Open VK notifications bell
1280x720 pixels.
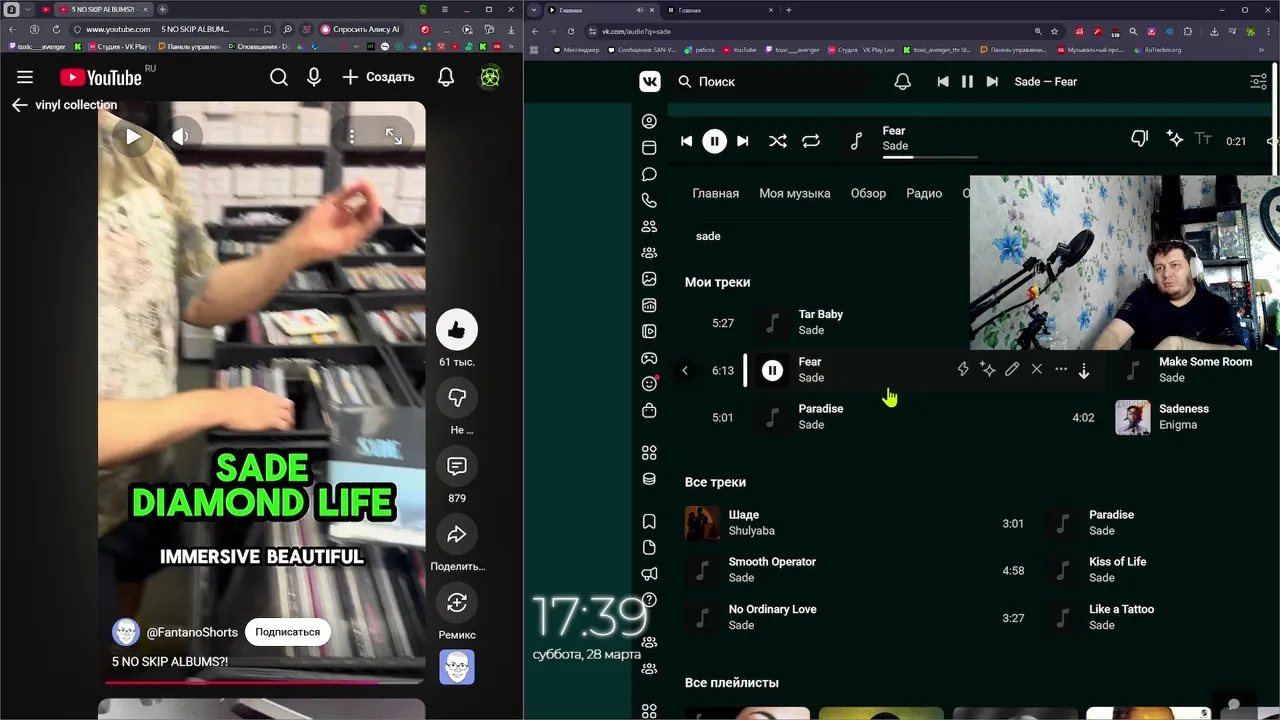902,82
